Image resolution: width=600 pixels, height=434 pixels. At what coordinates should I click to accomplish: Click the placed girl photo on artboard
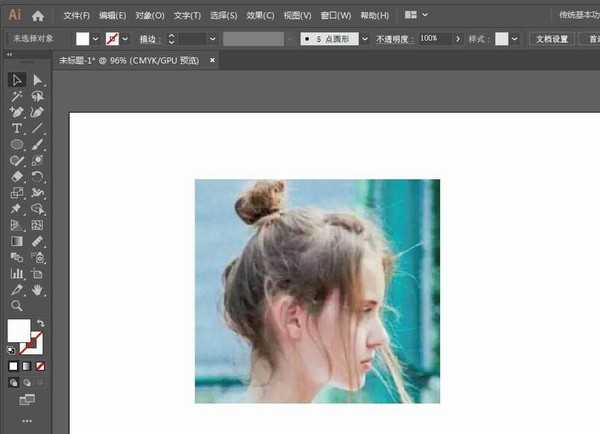(x=317, y=290)
